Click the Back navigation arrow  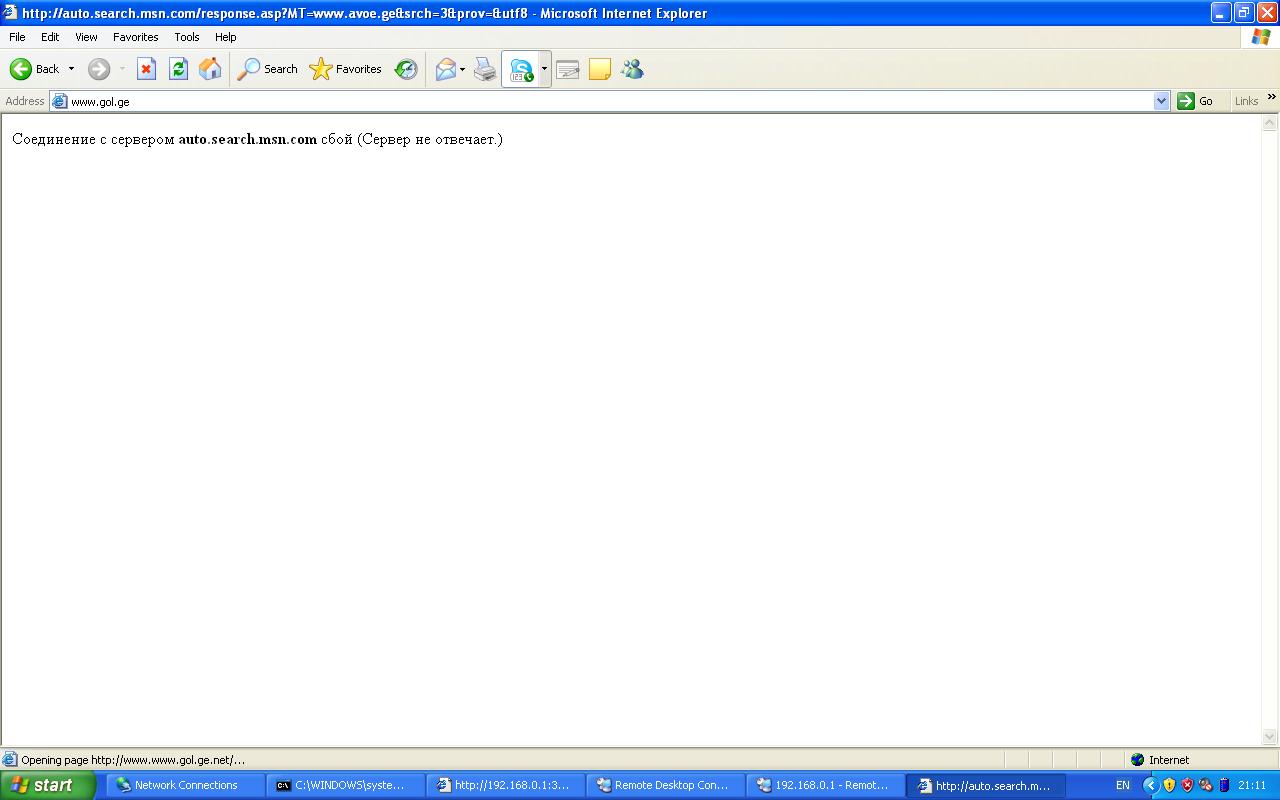21,69
